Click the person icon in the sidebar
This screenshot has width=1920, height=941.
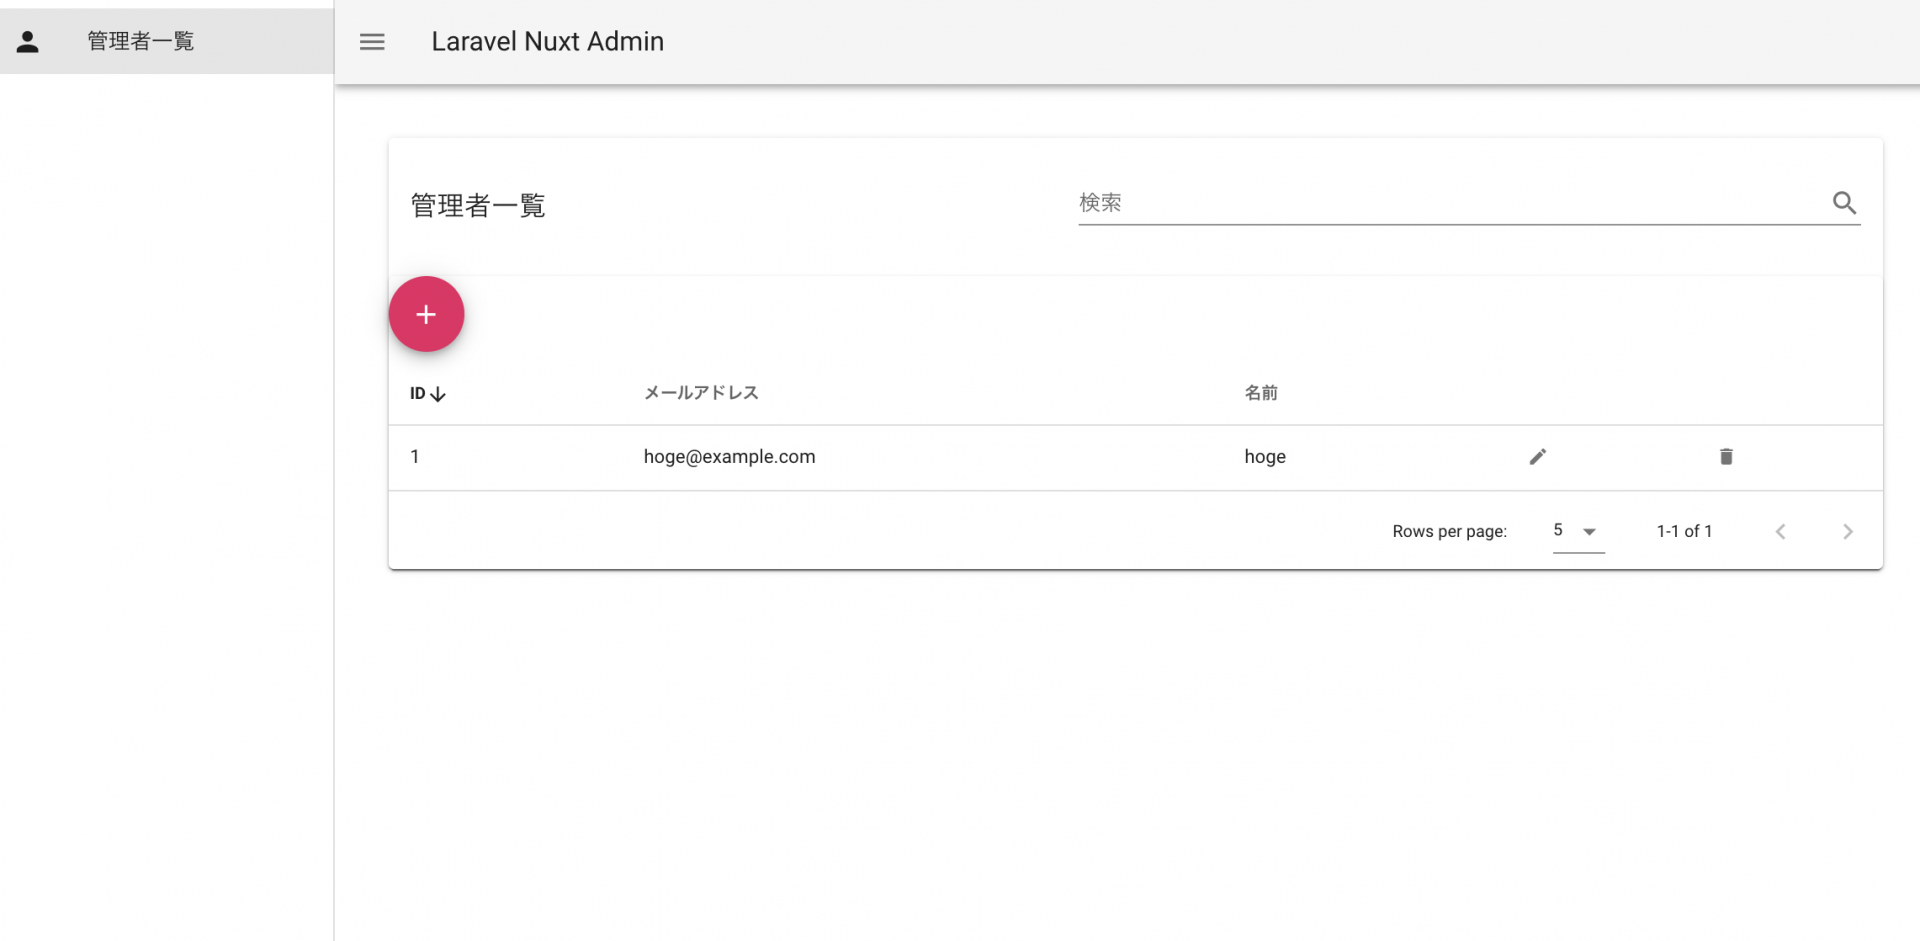click(x=28, y=42)
